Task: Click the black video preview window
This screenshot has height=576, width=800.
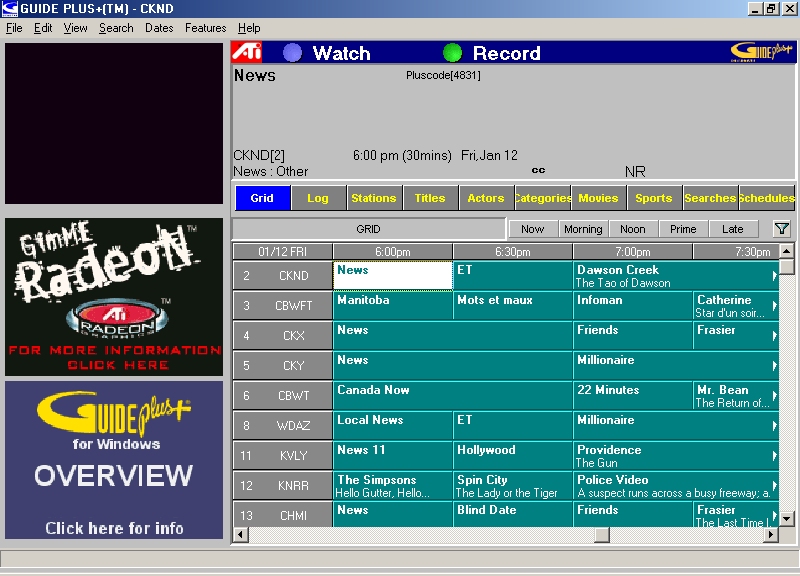Action: point(114,123)
